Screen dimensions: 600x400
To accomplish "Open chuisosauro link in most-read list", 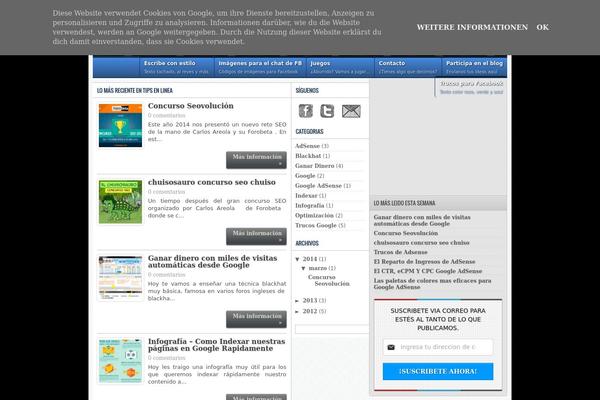I will pyautogui.click(x=421, y=243).
